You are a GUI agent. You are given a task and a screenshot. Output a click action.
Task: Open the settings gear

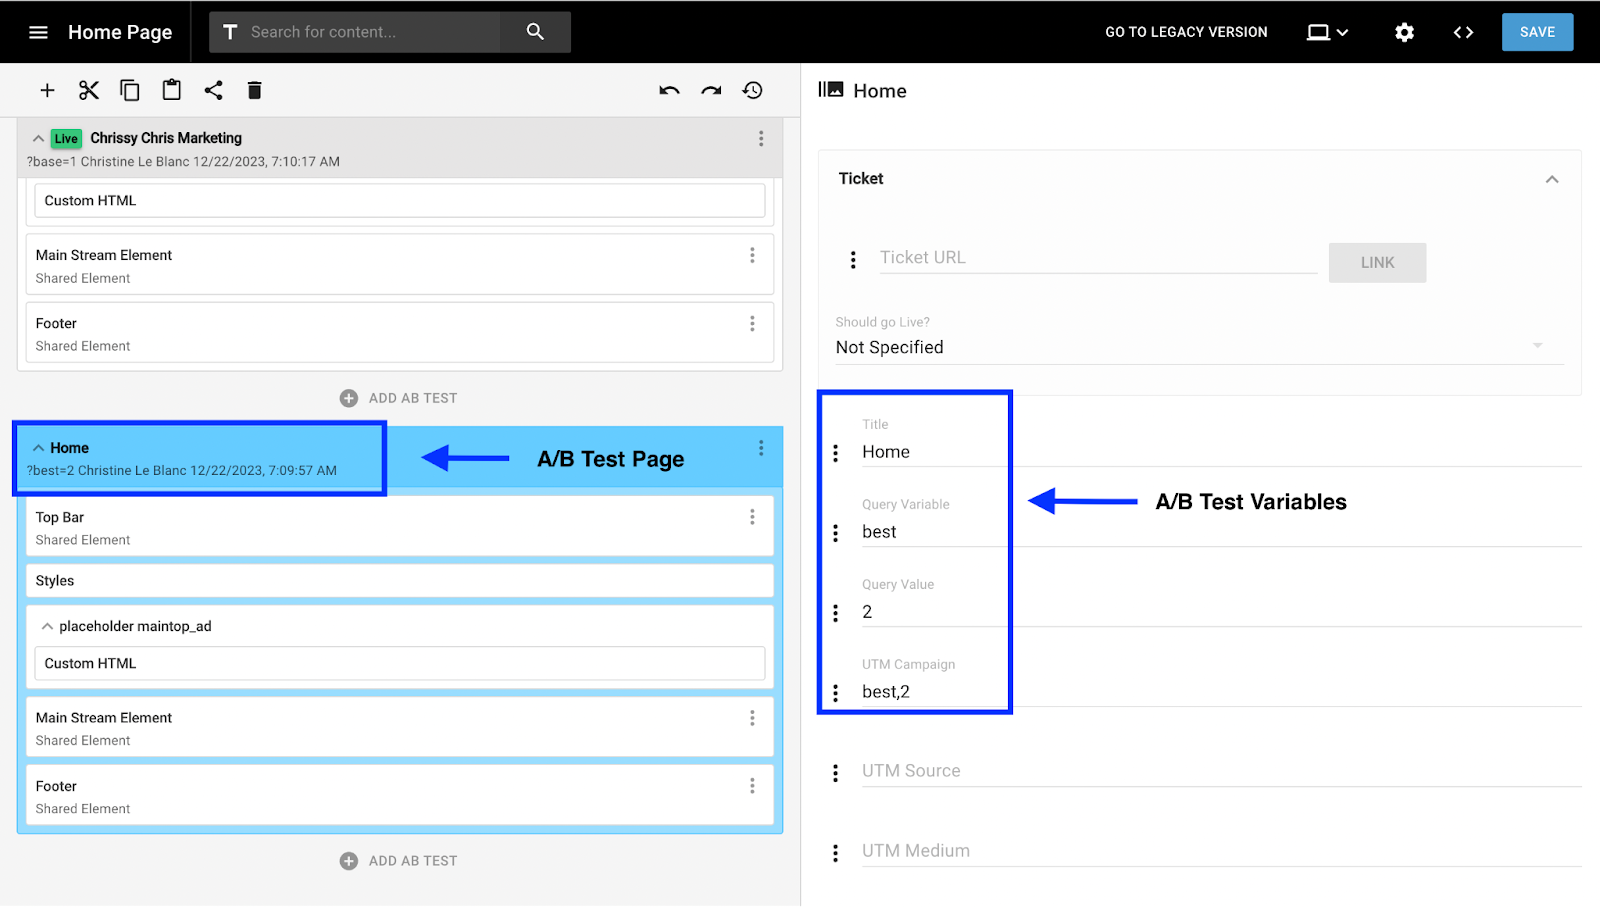(1402, 31)
